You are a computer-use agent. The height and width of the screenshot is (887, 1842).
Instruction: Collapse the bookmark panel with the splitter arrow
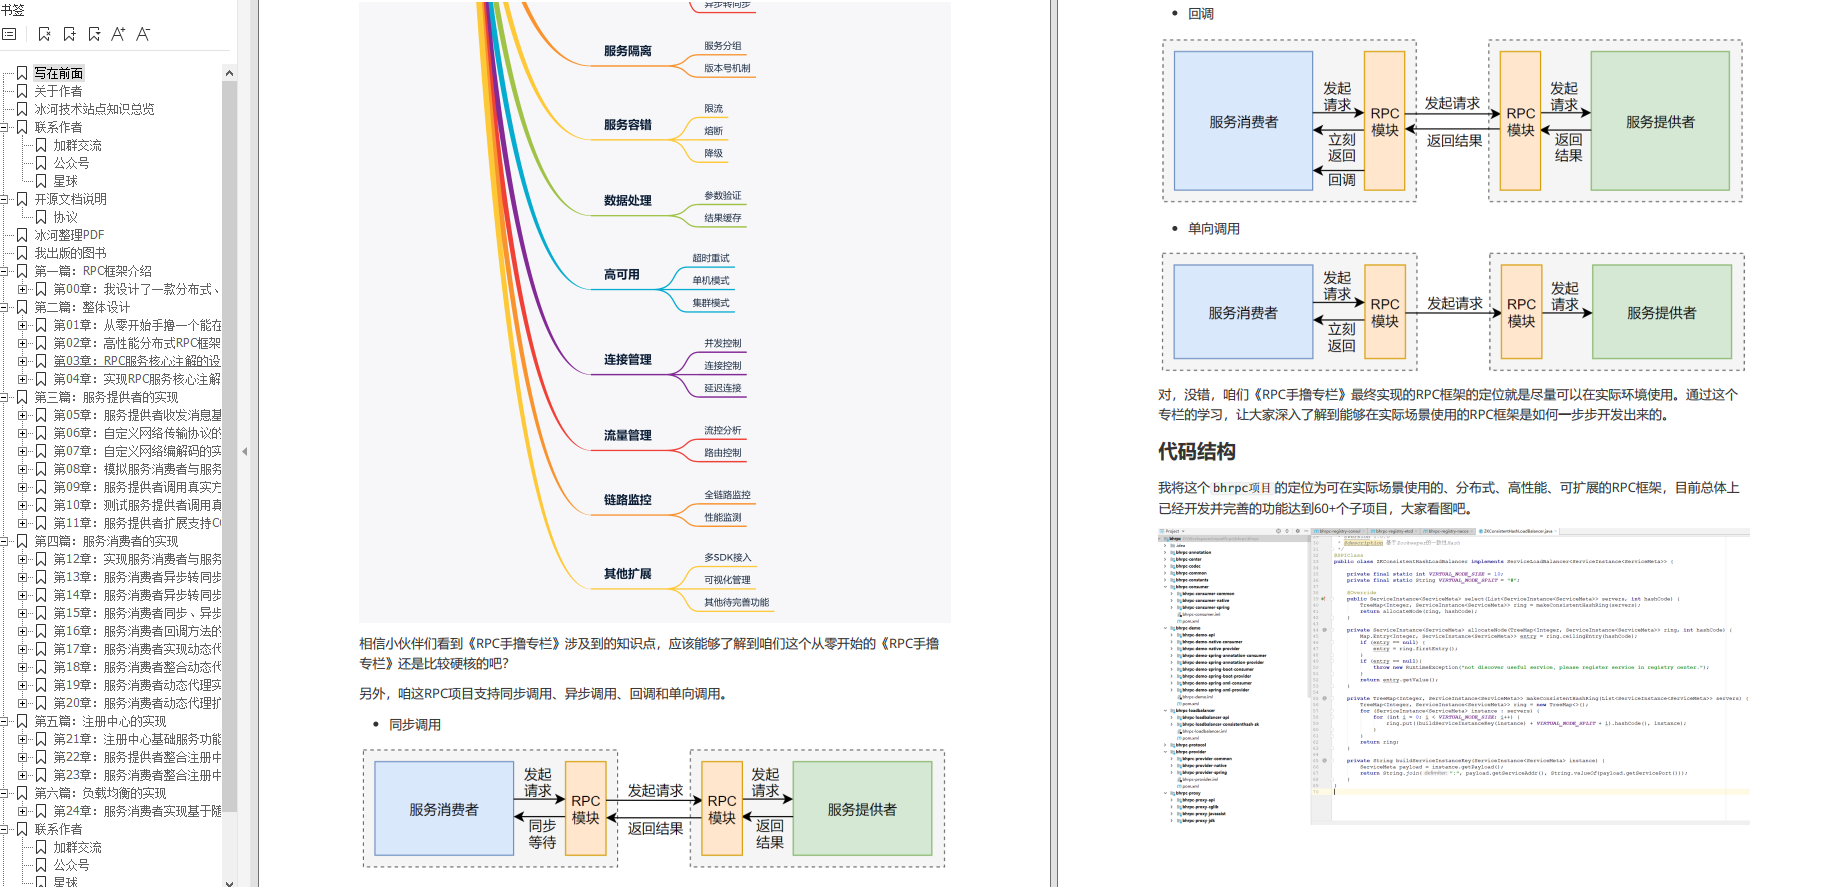tap(244, 451)
